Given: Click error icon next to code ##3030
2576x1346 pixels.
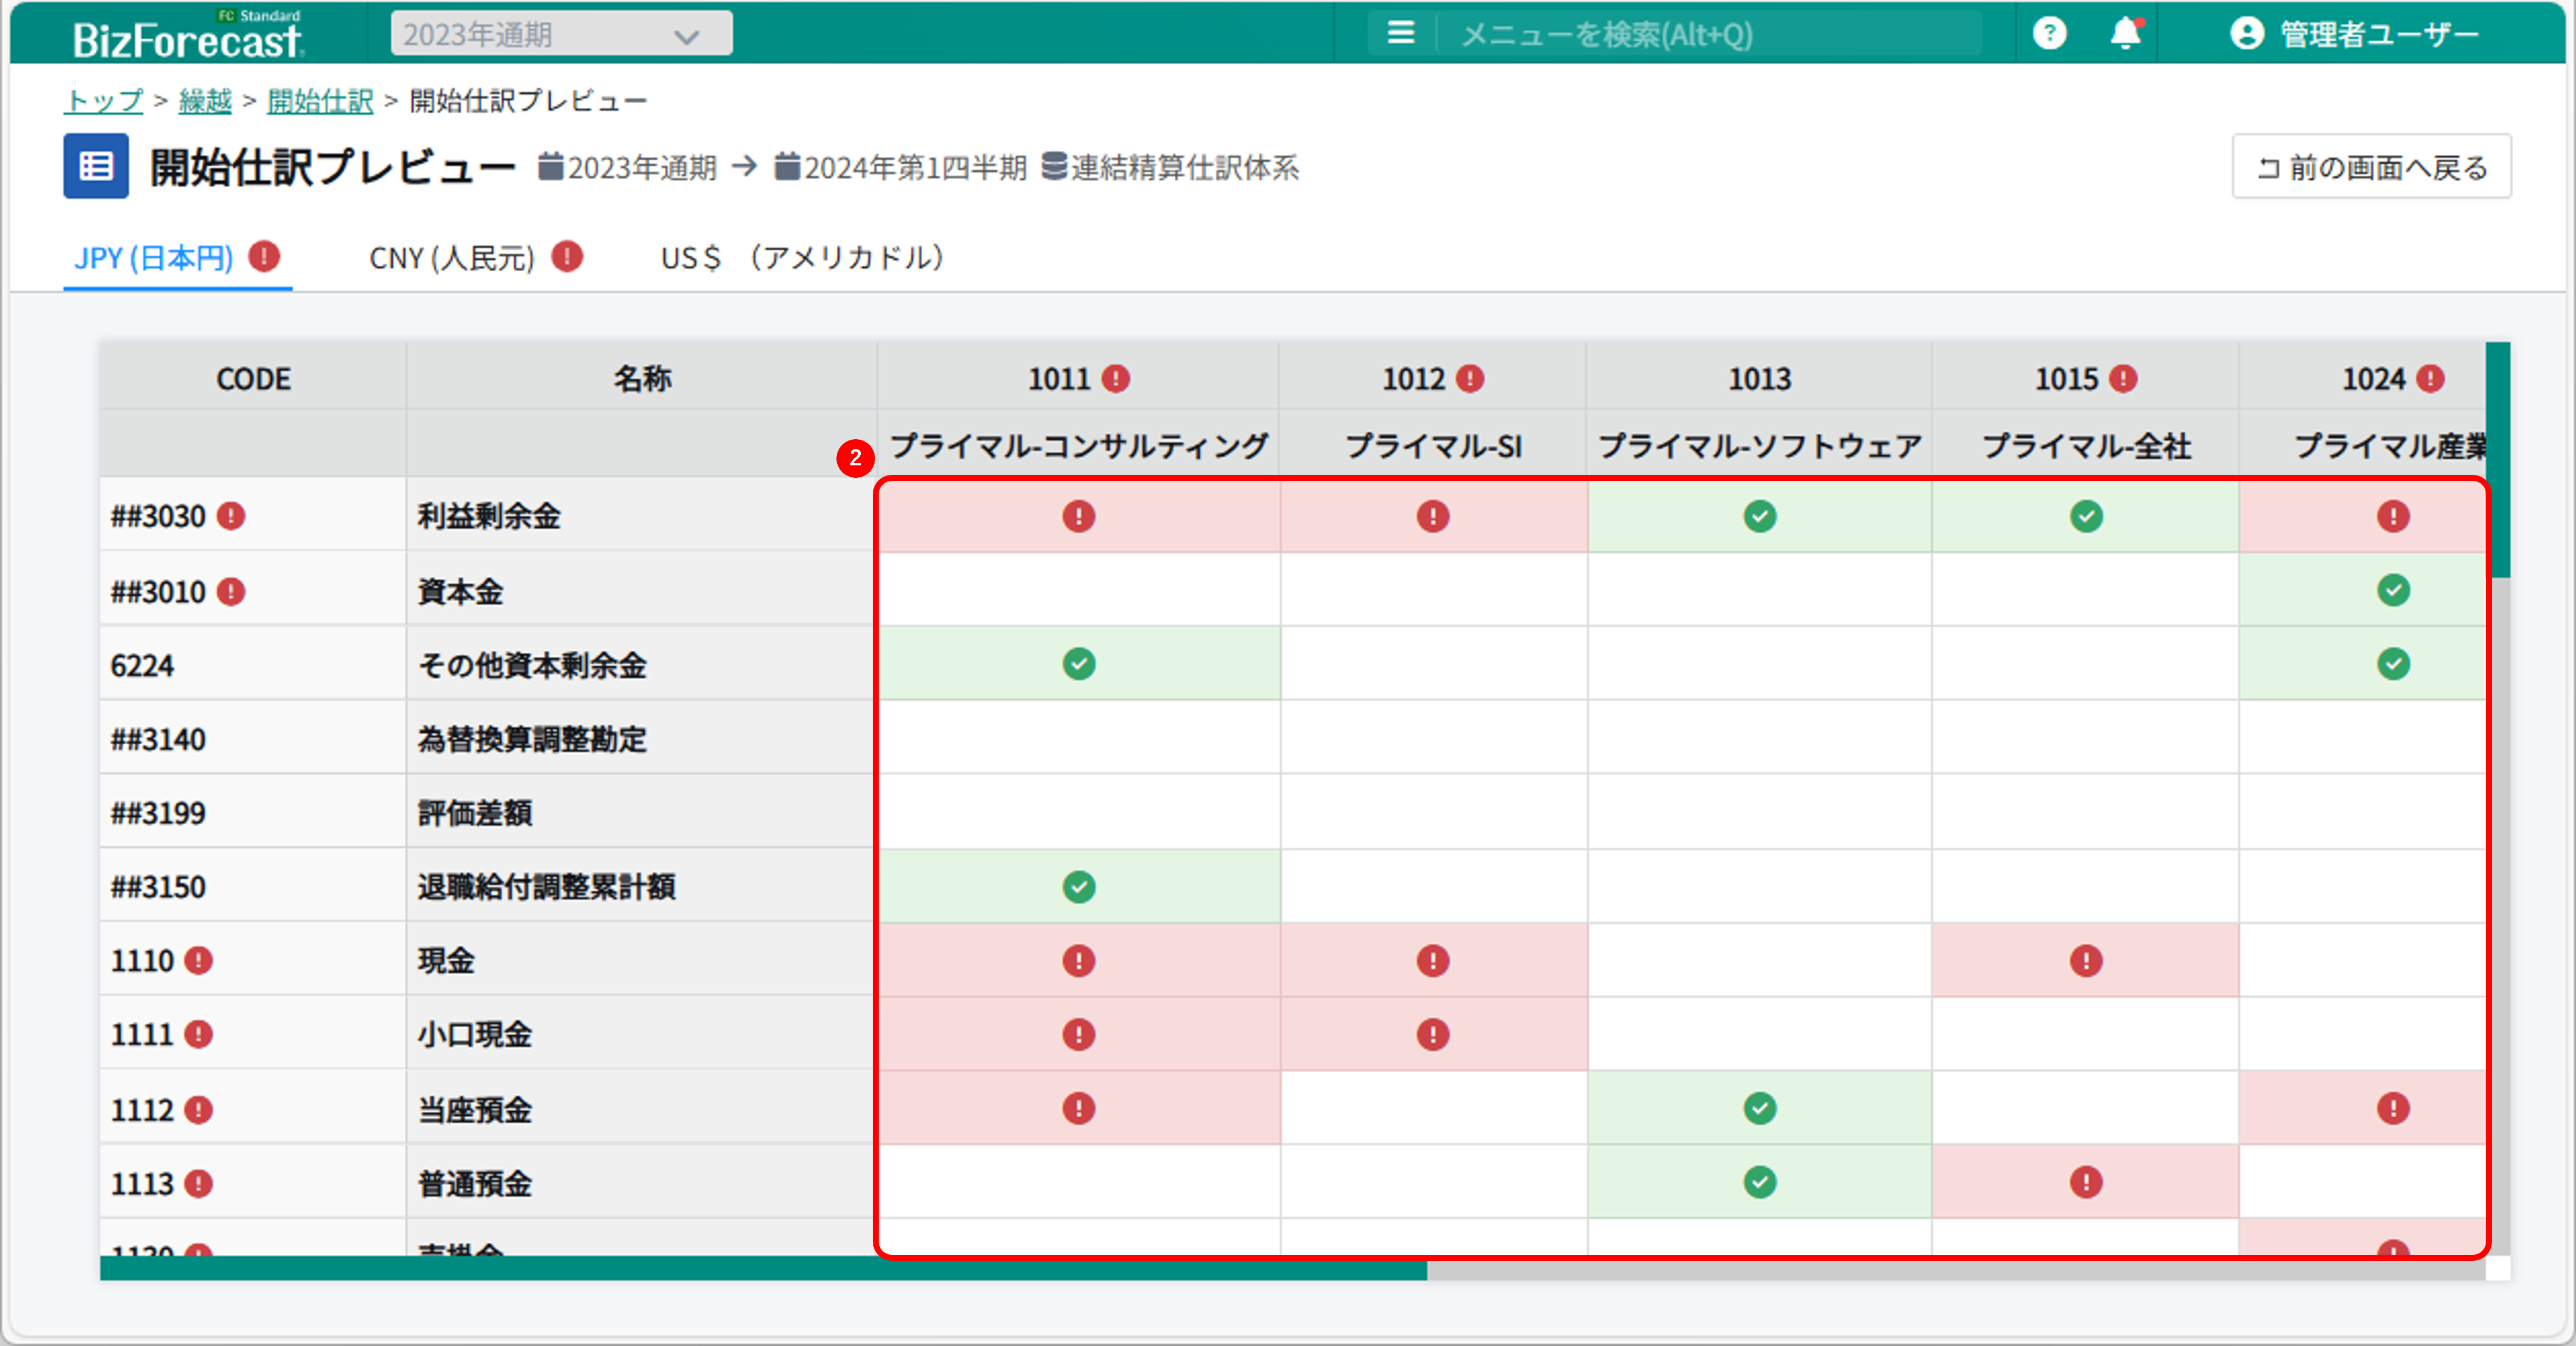Looking at the screenshot, I should tap(231, 516).
